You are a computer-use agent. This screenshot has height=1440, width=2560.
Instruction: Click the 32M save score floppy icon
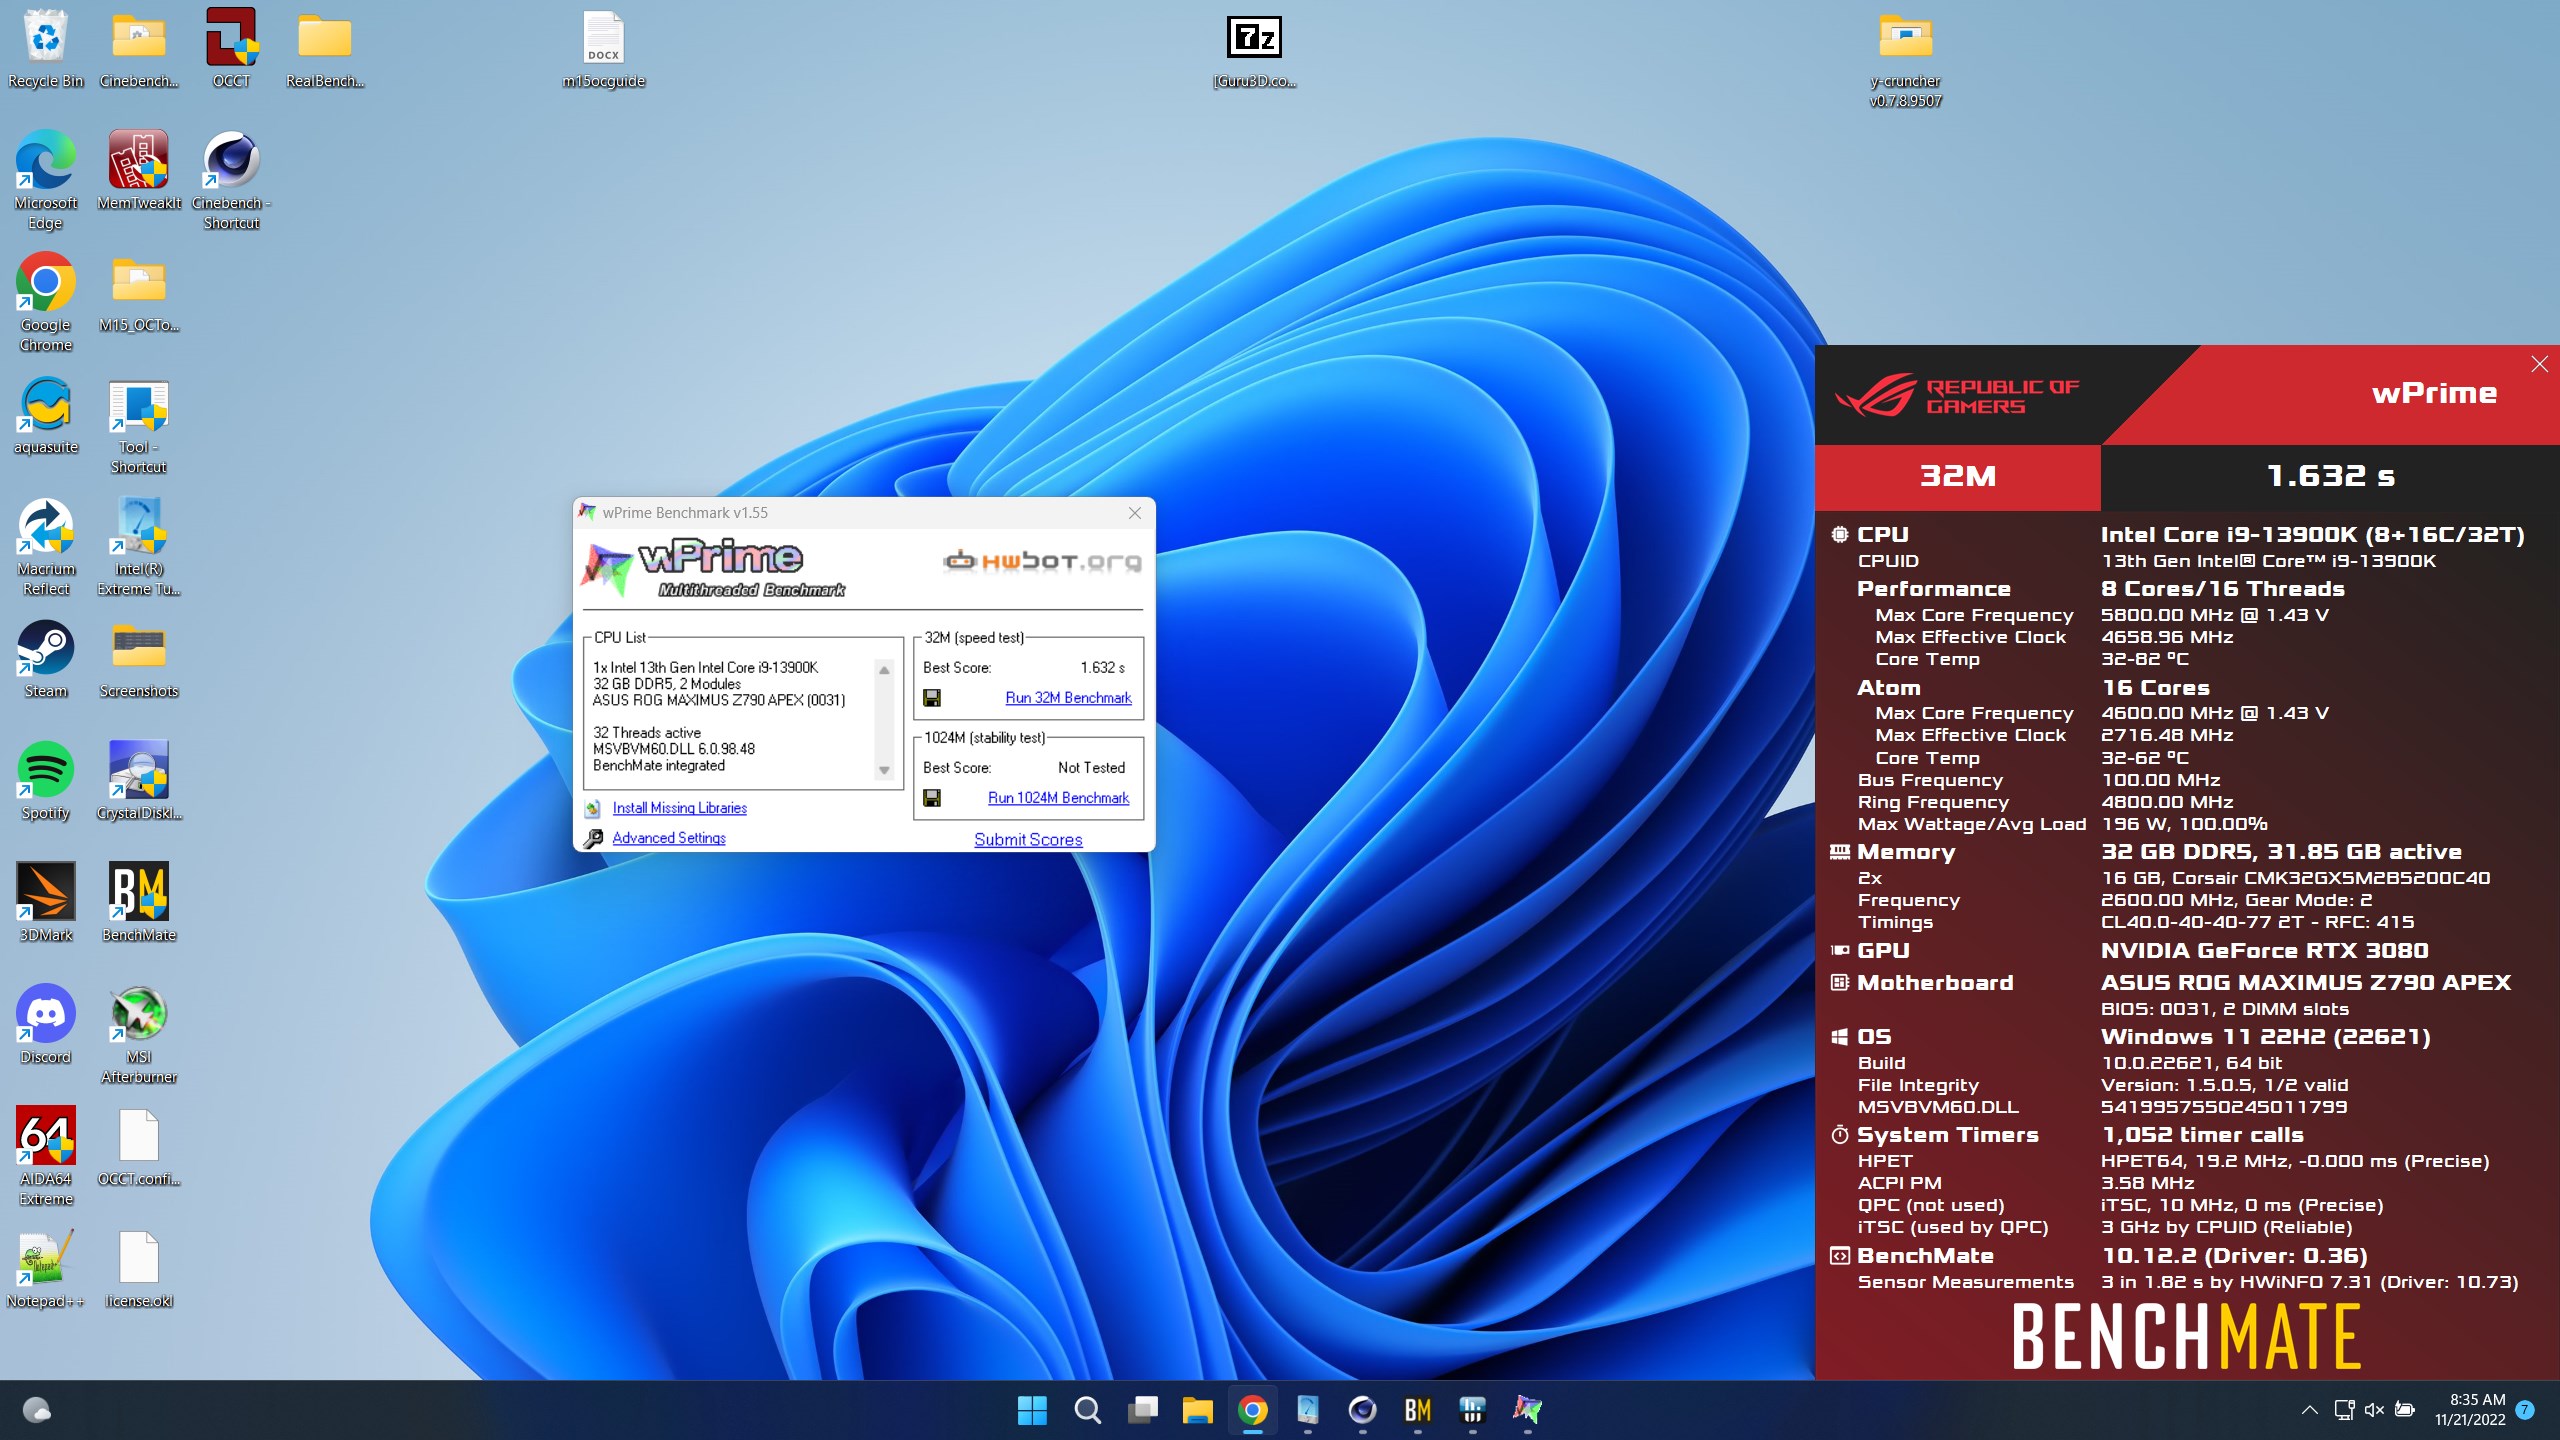(x=931, y=697)
